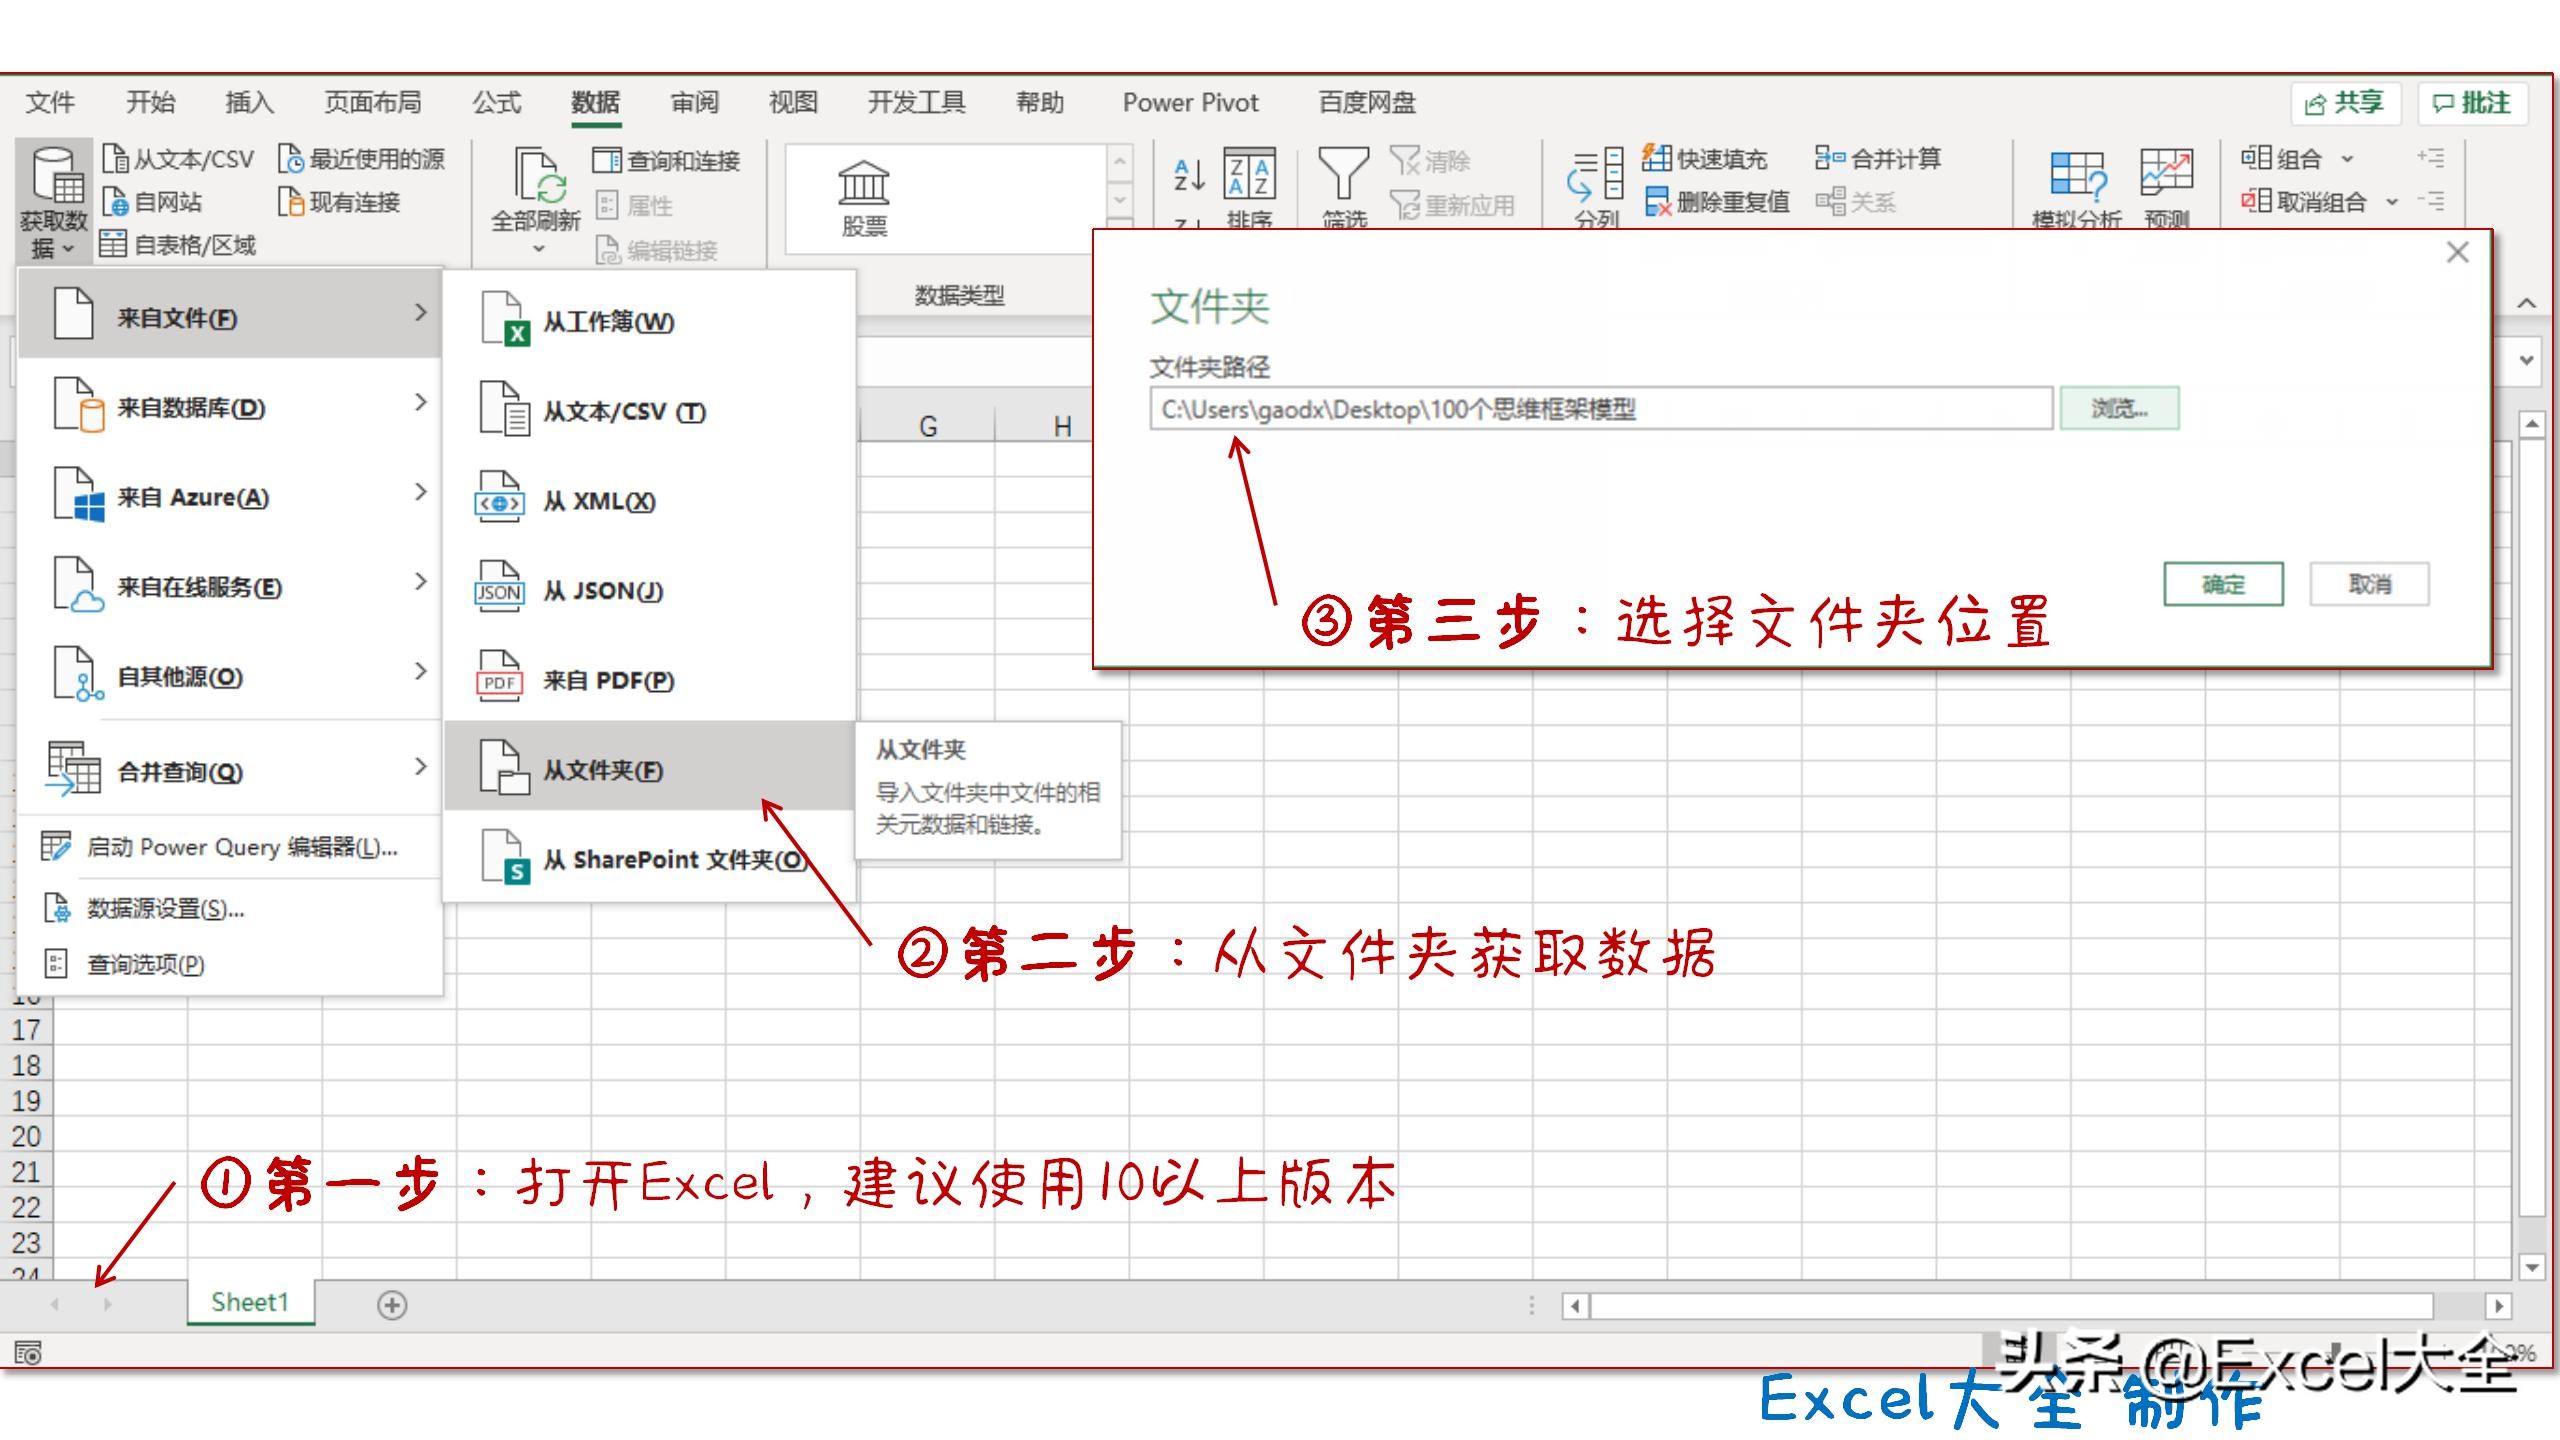This screenshot has height=1440, width=2560.
Task: Confirm with the OK (确定) button
Action: 2223,584
